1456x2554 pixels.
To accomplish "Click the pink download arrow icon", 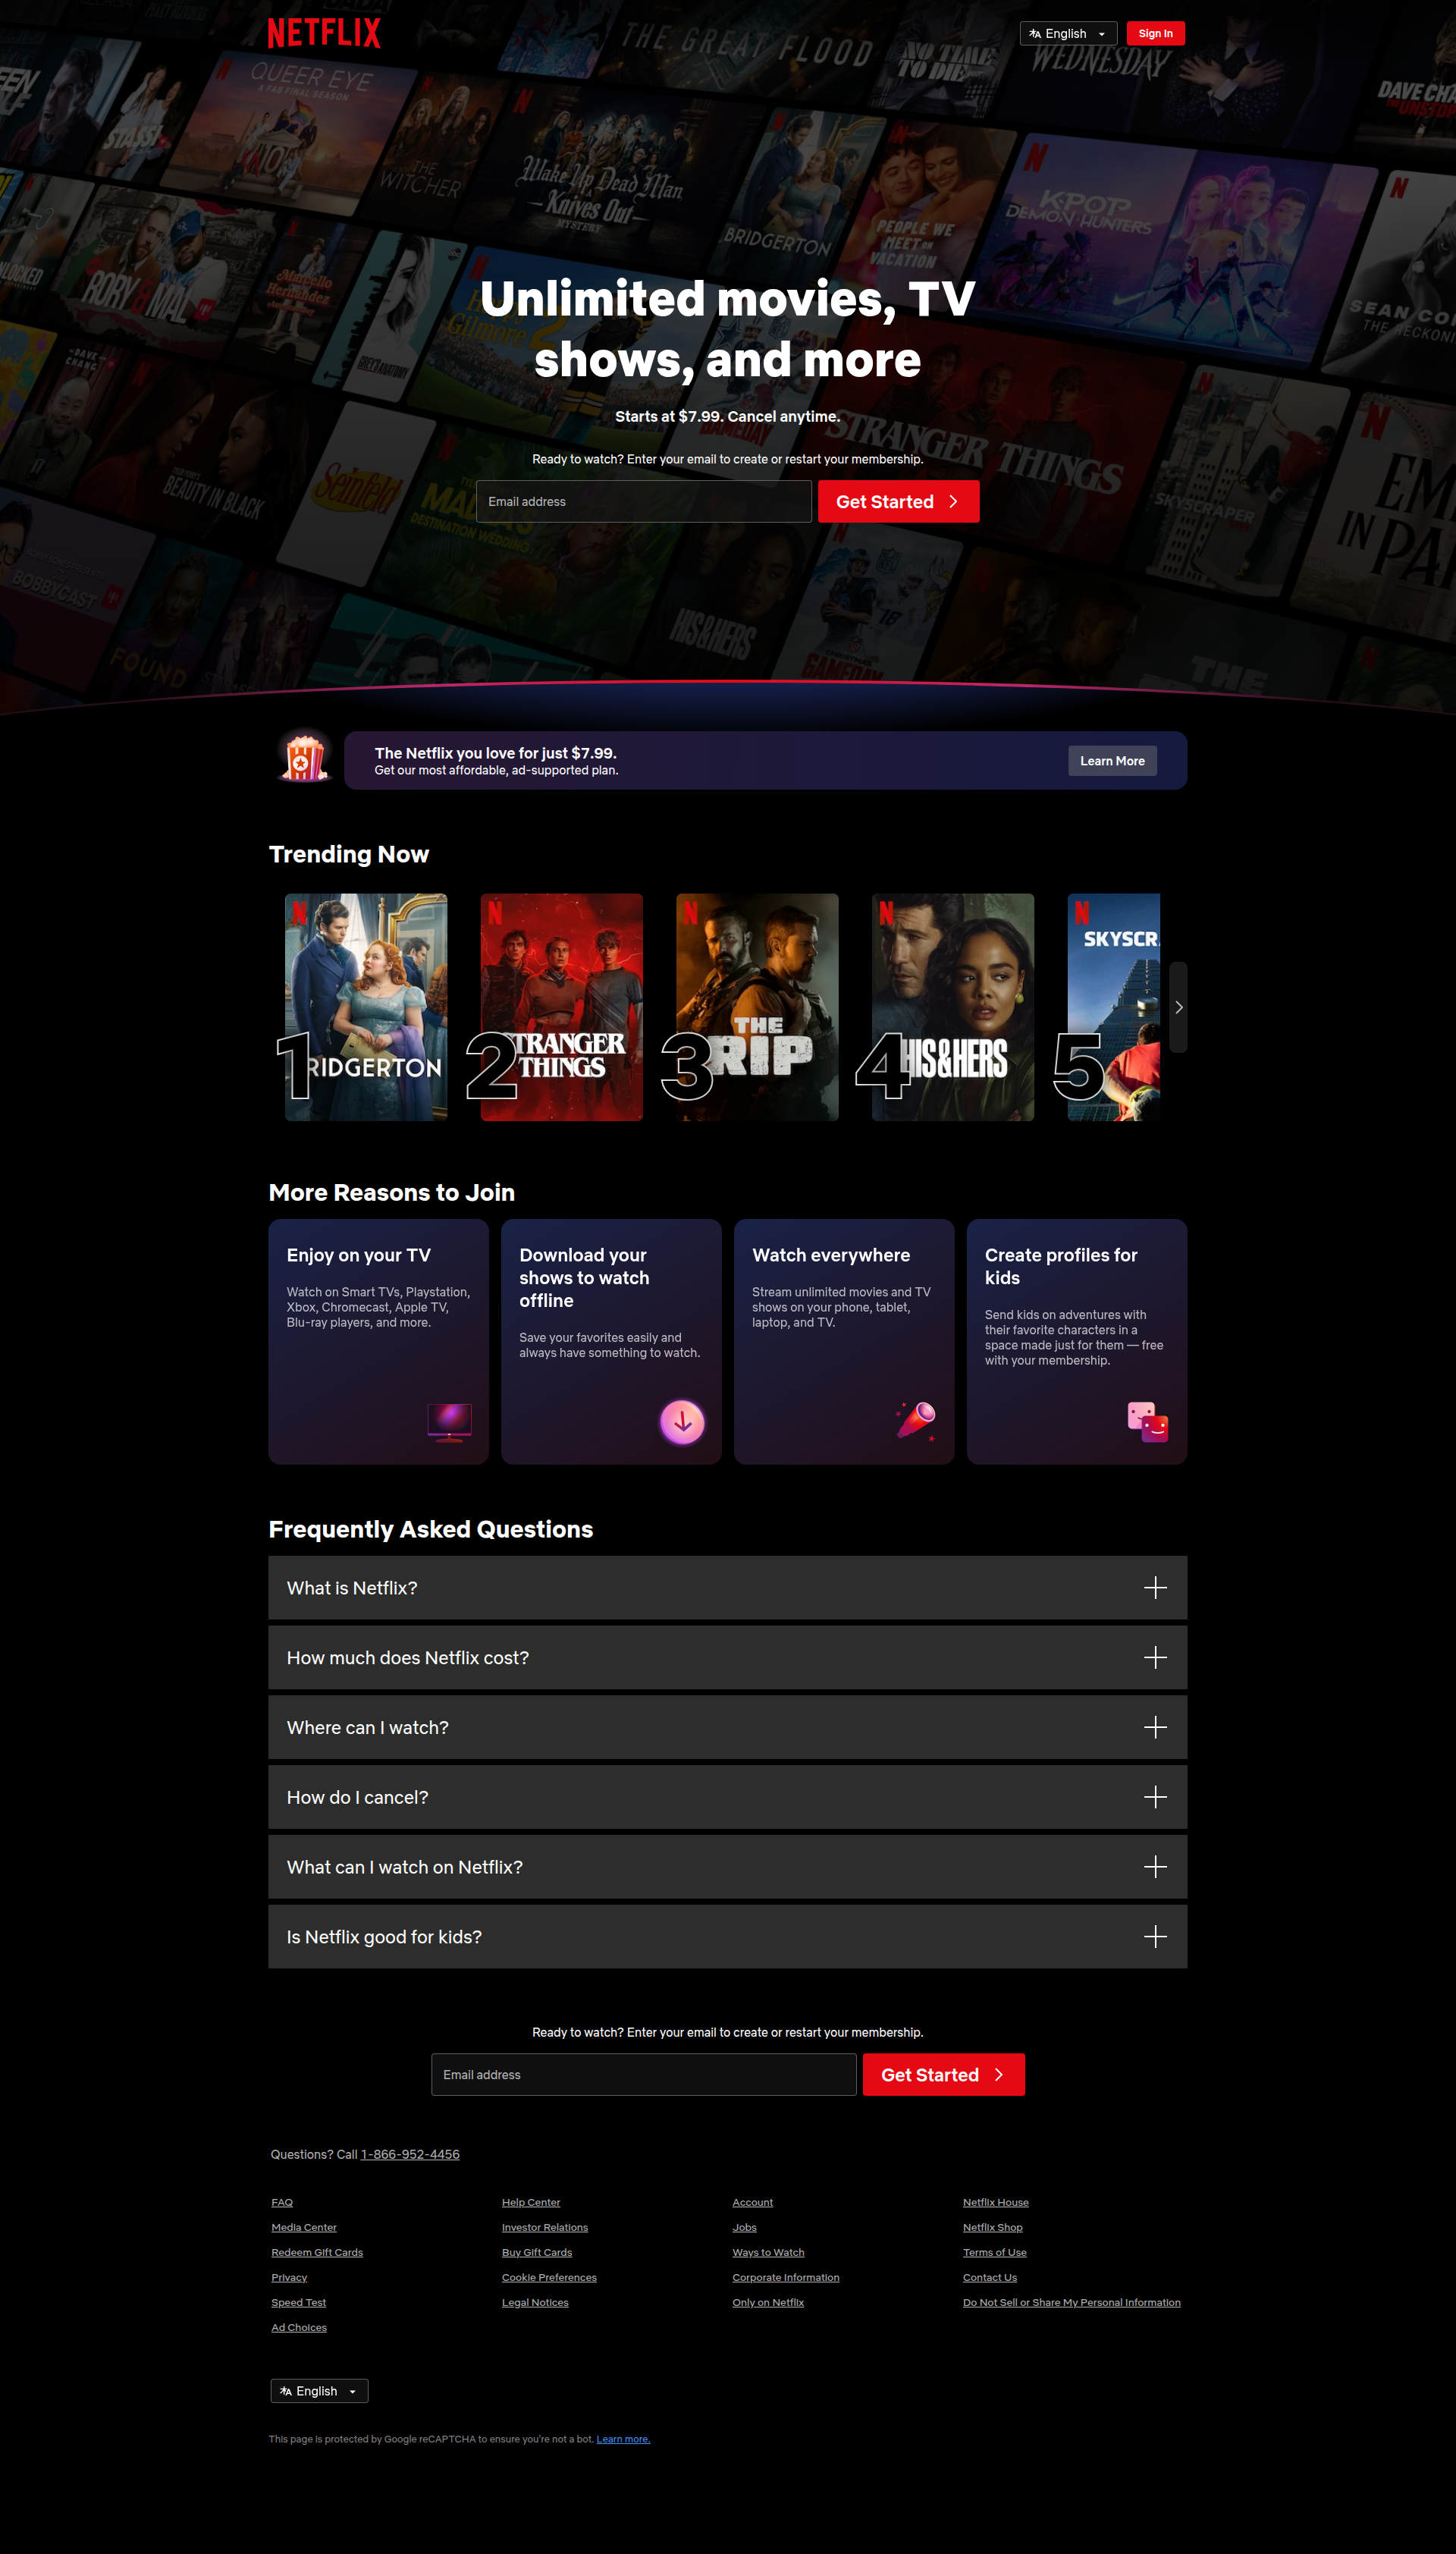I will pos(682,1421).
